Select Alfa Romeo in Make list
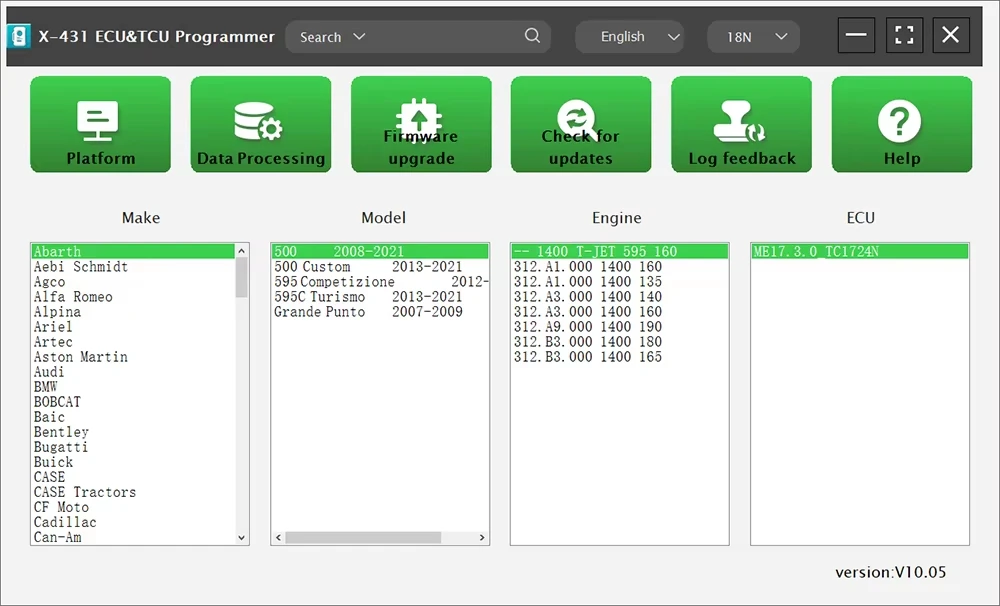Viewport: 1000px width, 606px height. pyautogui.click(x=73, y=297)
